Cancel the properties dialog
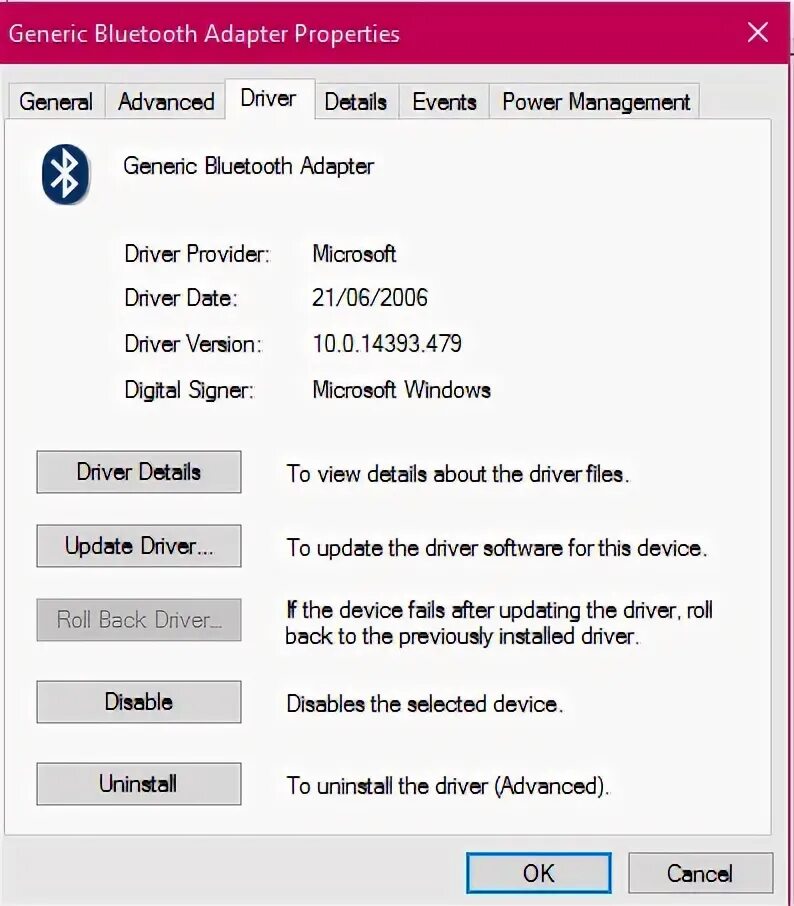 (700, 873)
